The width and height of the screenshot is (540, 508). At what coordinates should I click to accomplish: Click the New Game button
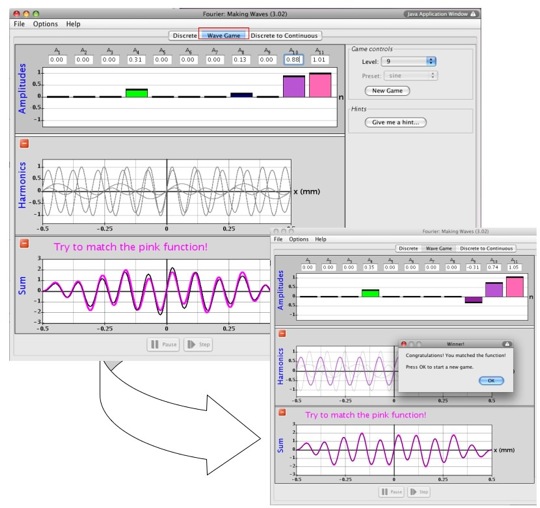(387, 91)
